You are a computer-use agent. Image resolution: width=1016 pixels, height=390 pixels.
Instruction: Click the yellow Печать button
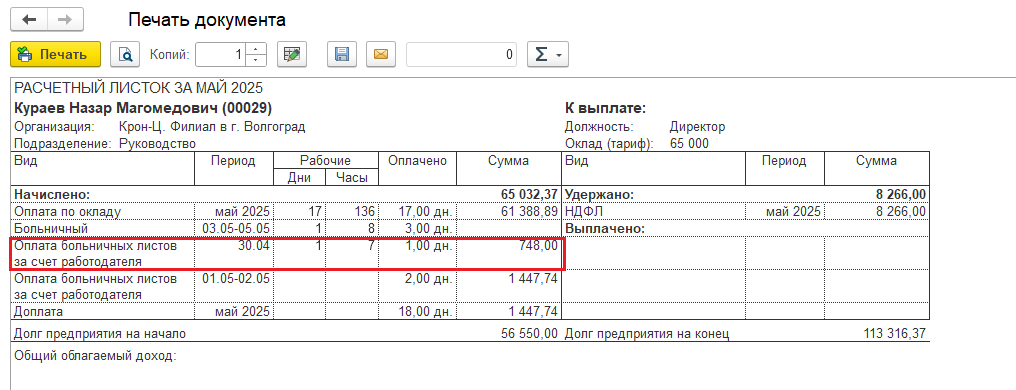click(x=55, y=54)
